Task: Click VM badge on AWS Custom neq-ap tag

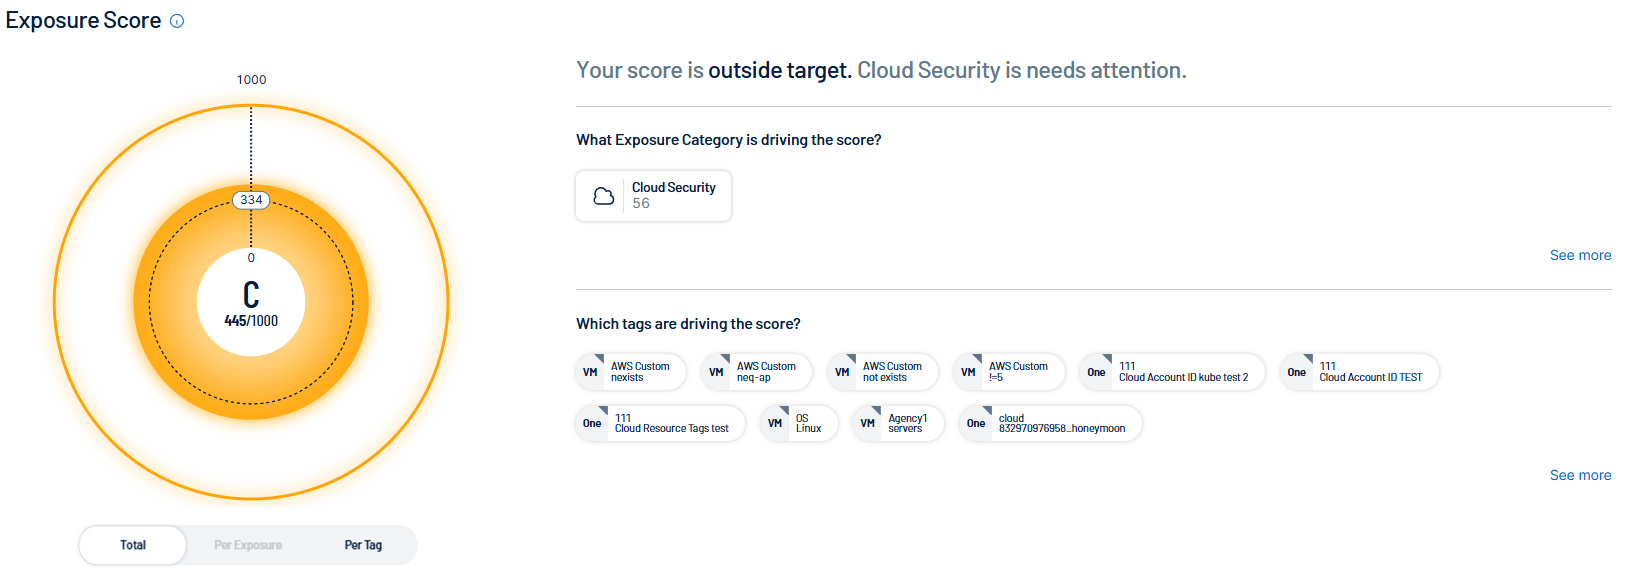Action: tap(717, 372)
